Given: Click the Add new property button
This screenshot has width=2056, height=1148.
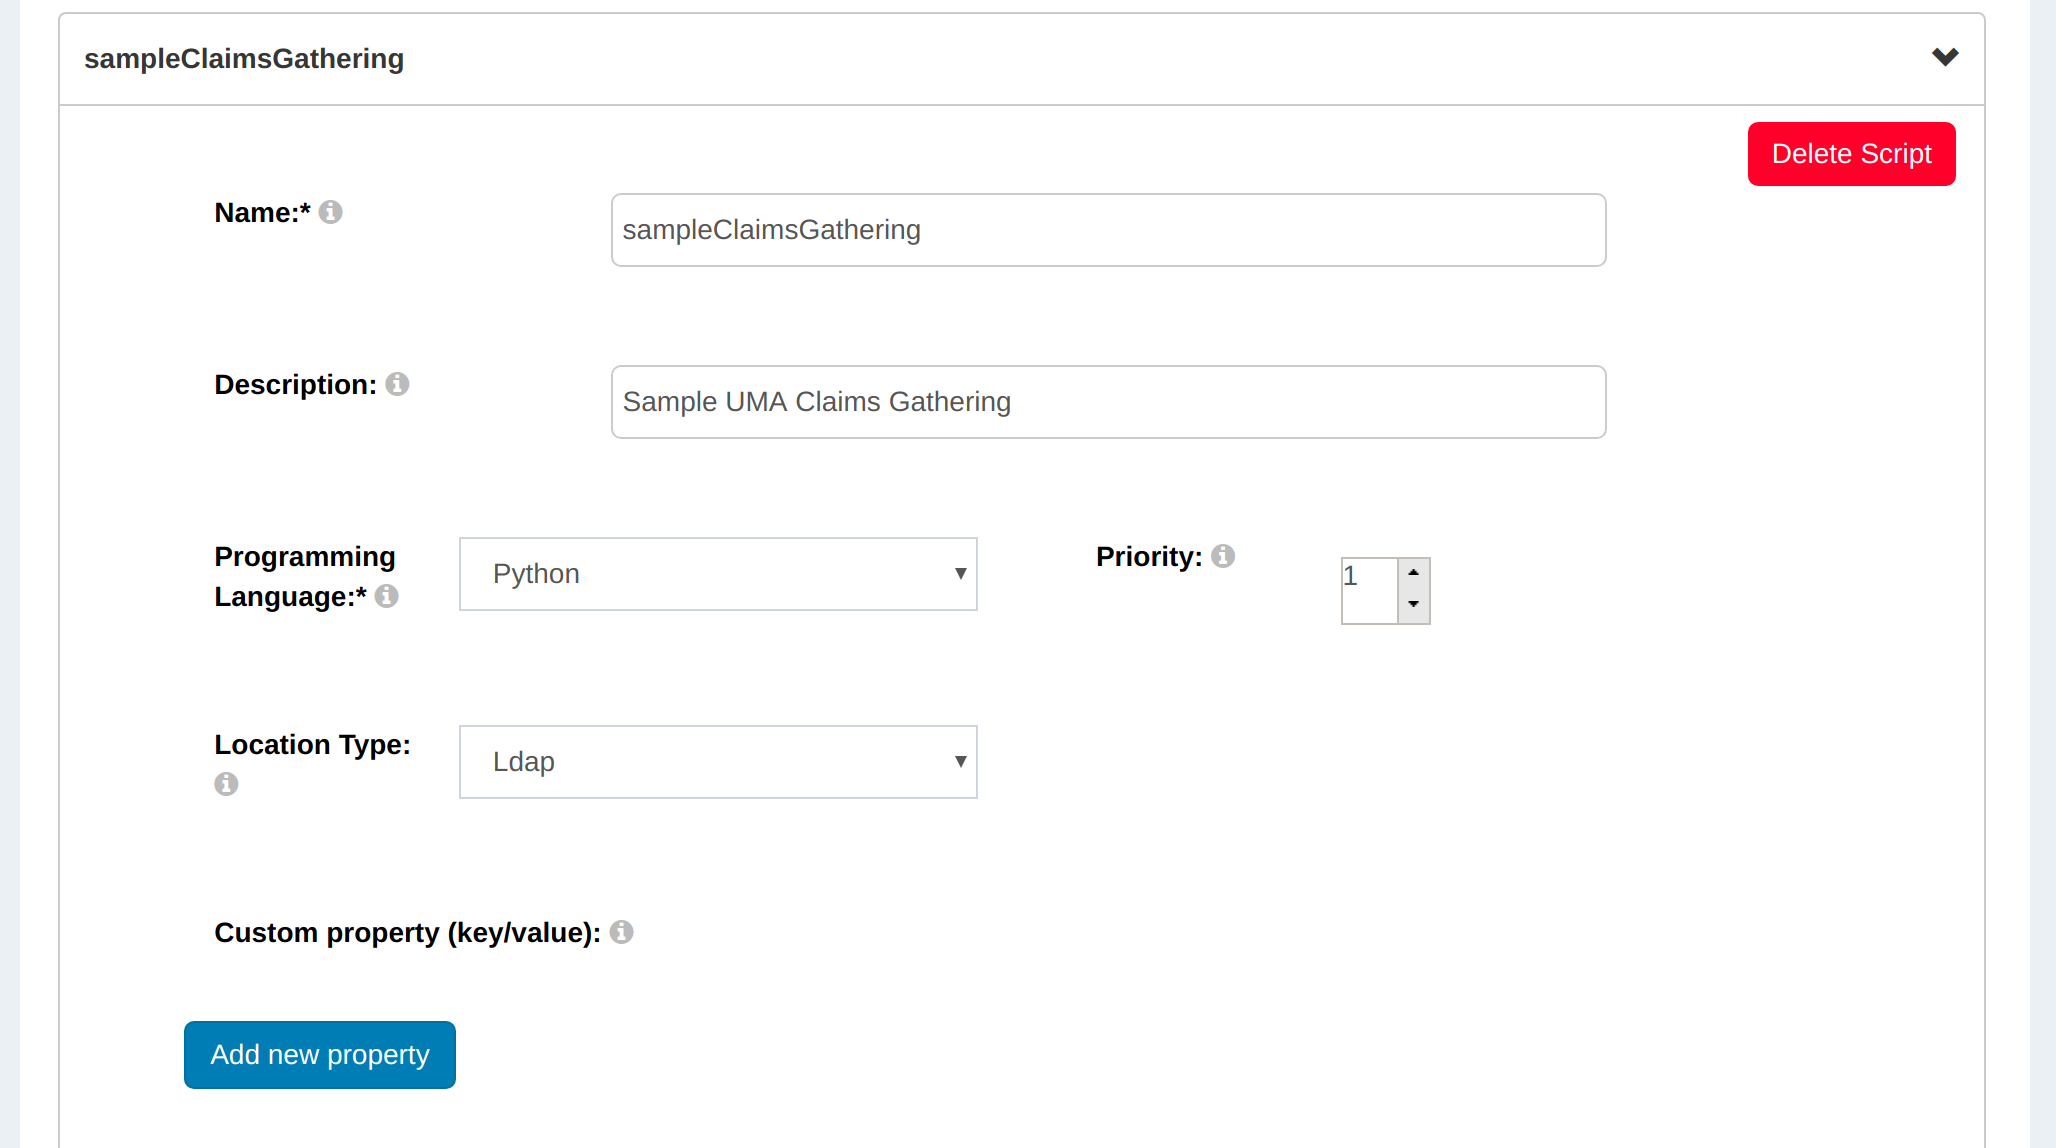Looking at the screenshot, I should (319, 1054).
